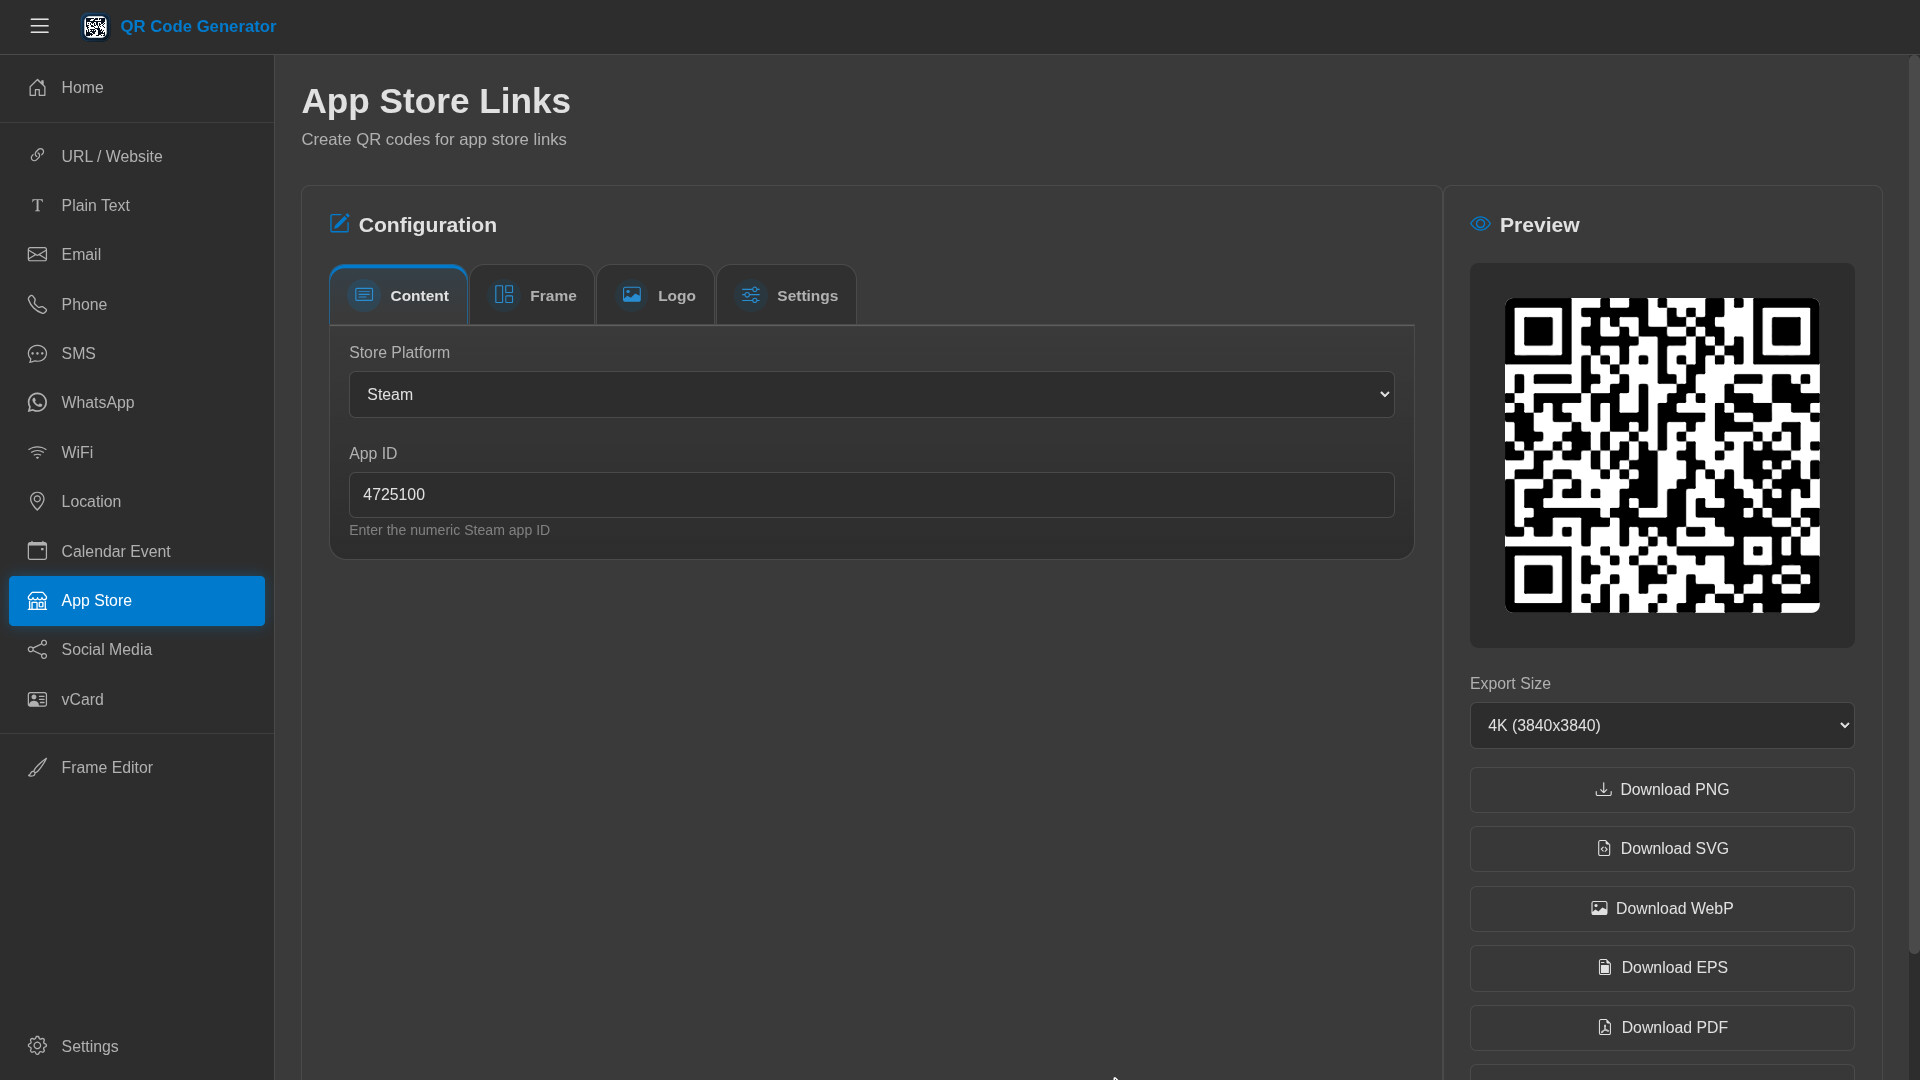The height and width of the screenshot is (1080, 1920).
Task: Click the Plain Text T icon
Action: pos(37,206)
